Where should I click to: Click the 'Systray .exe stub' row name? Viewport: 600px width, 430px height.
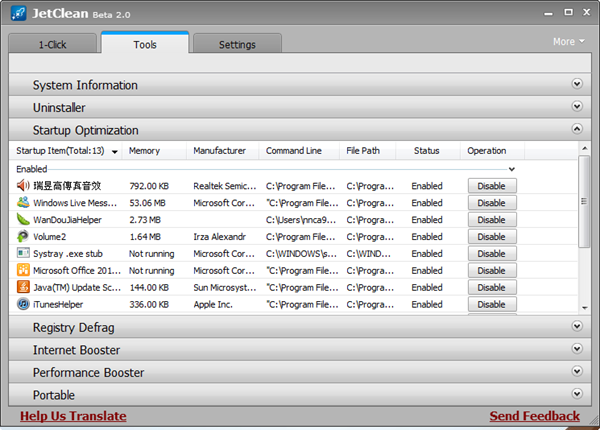point(68,254)
